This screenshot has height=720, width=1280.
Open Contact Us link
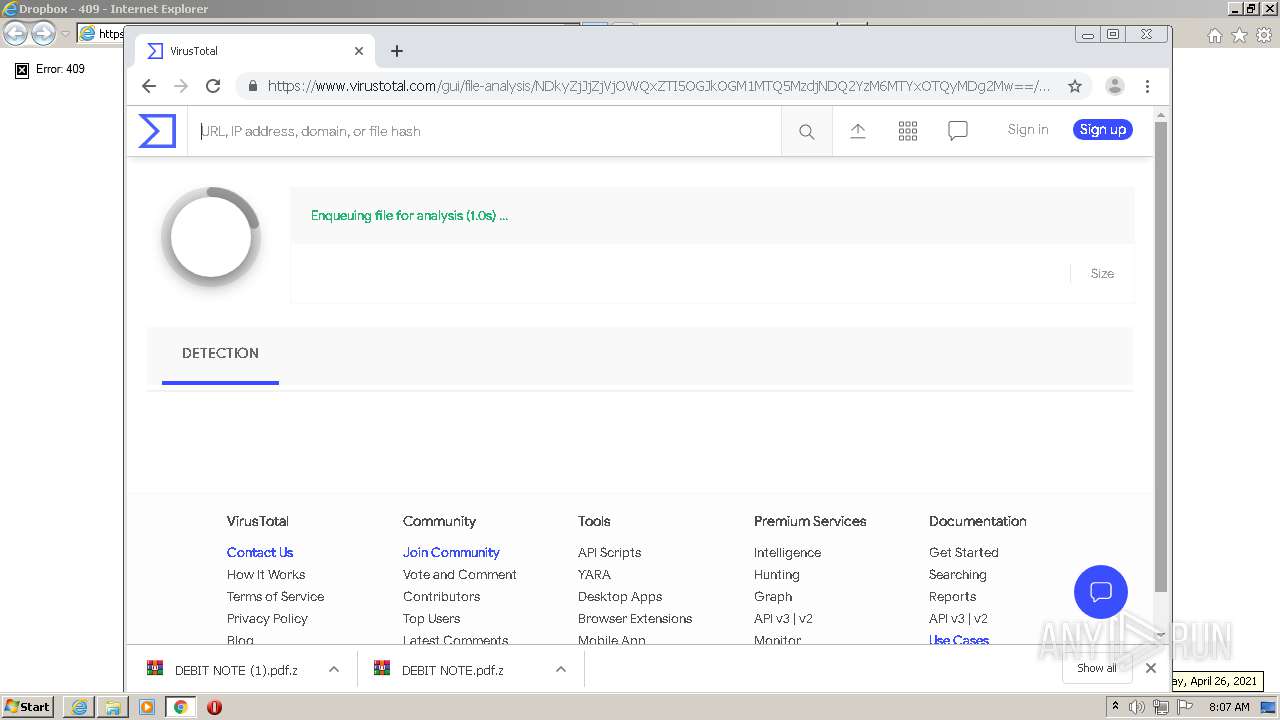pyautogui.click(x=260, y=553)
